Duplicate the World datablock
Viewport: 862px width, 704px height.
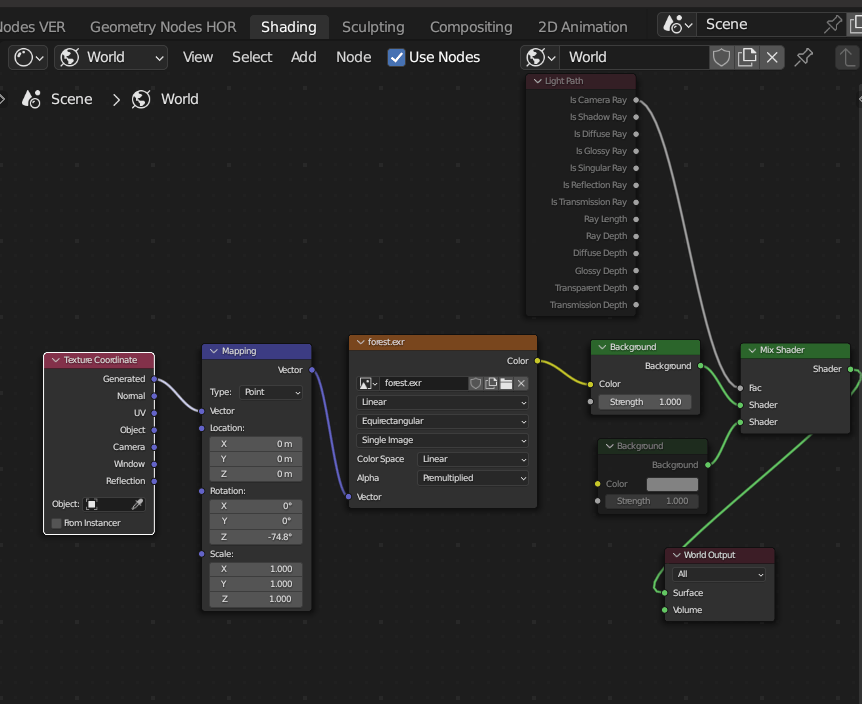(x=747, y=57)
